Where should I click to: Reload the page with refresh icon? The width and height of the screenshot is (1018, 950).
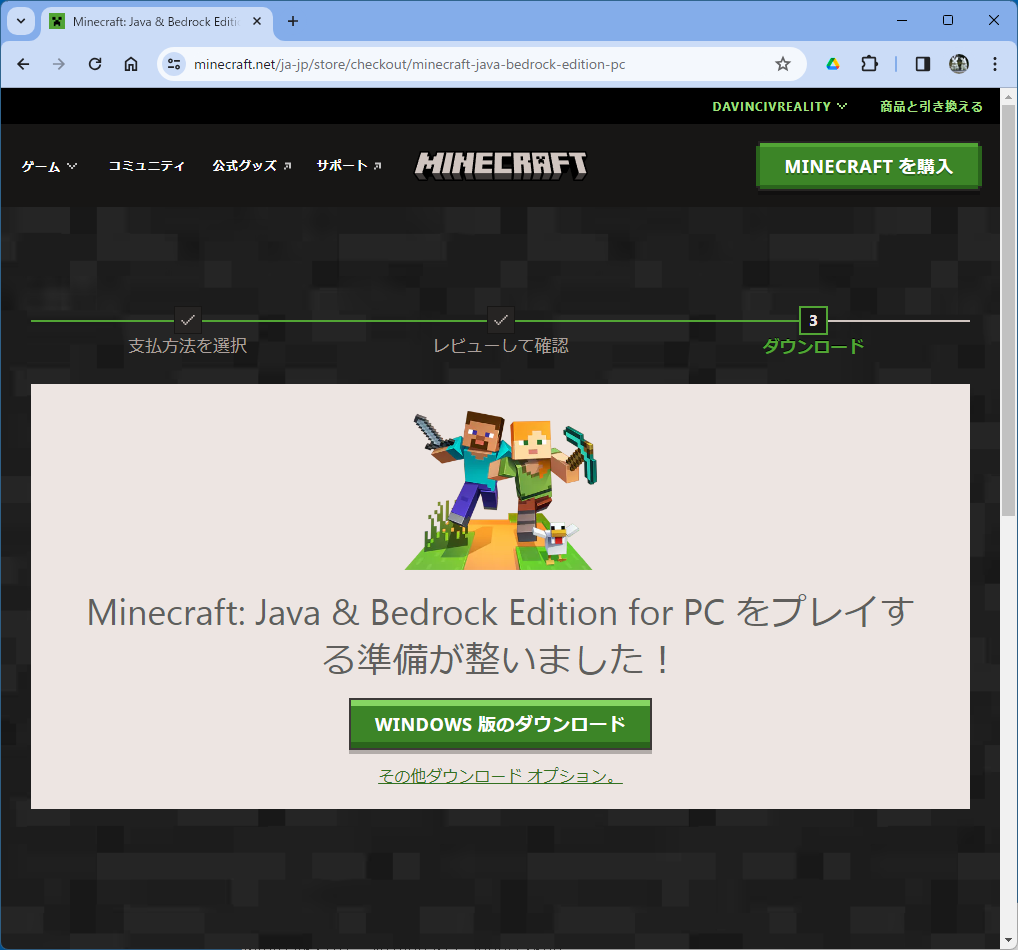[x=95, y=64]
